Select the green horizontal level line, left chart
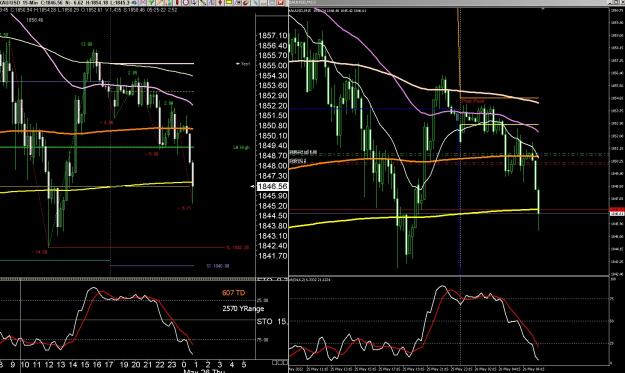This screenshot has height=373, width=625. (x=96, y=147)
